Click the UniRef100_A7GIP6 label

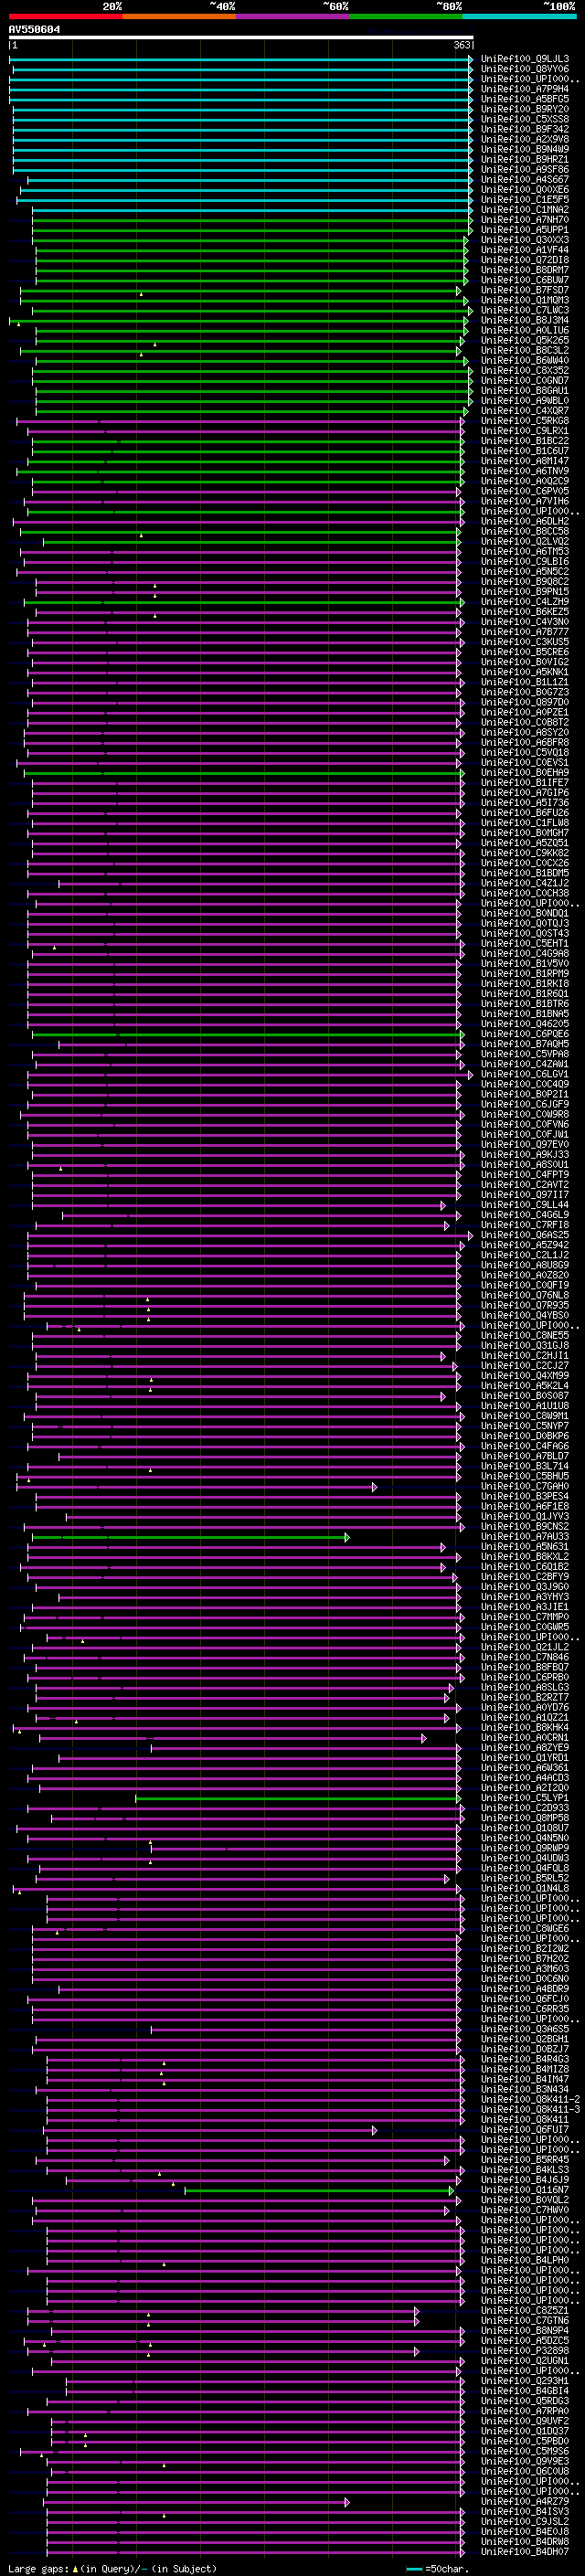[524, 792]
